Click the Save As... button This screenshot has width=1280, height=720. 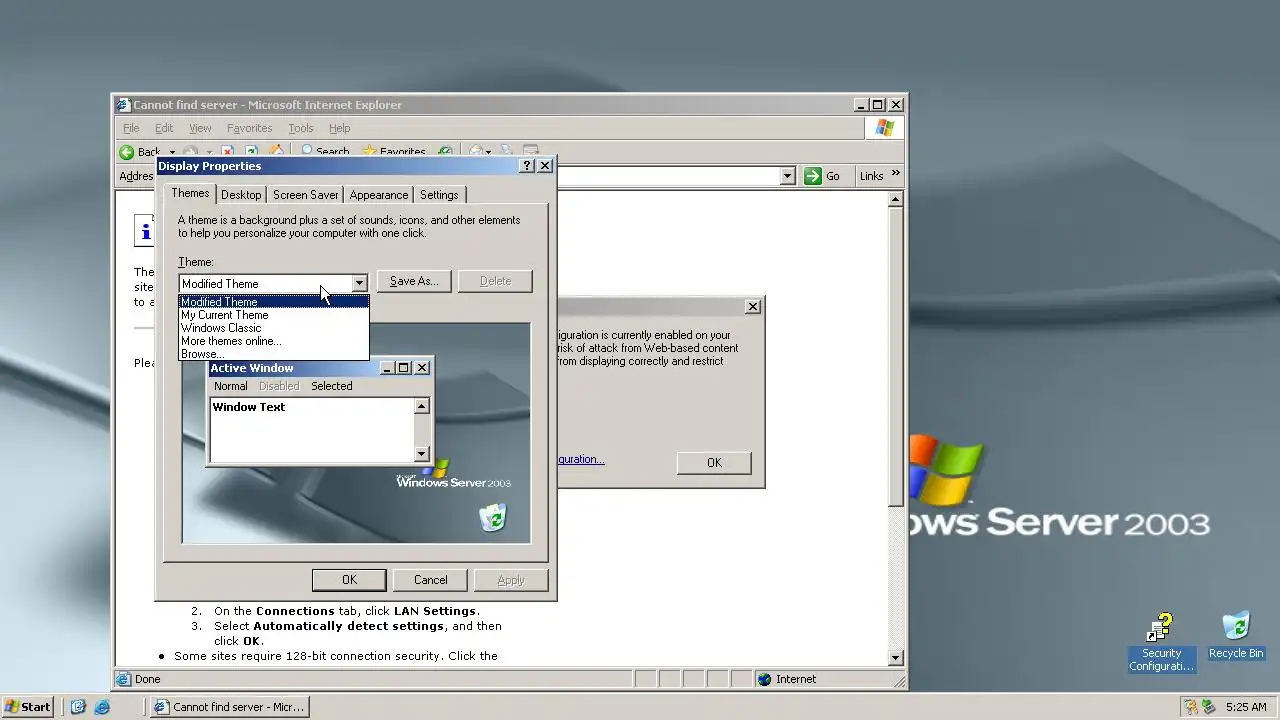tap(414, 281)
